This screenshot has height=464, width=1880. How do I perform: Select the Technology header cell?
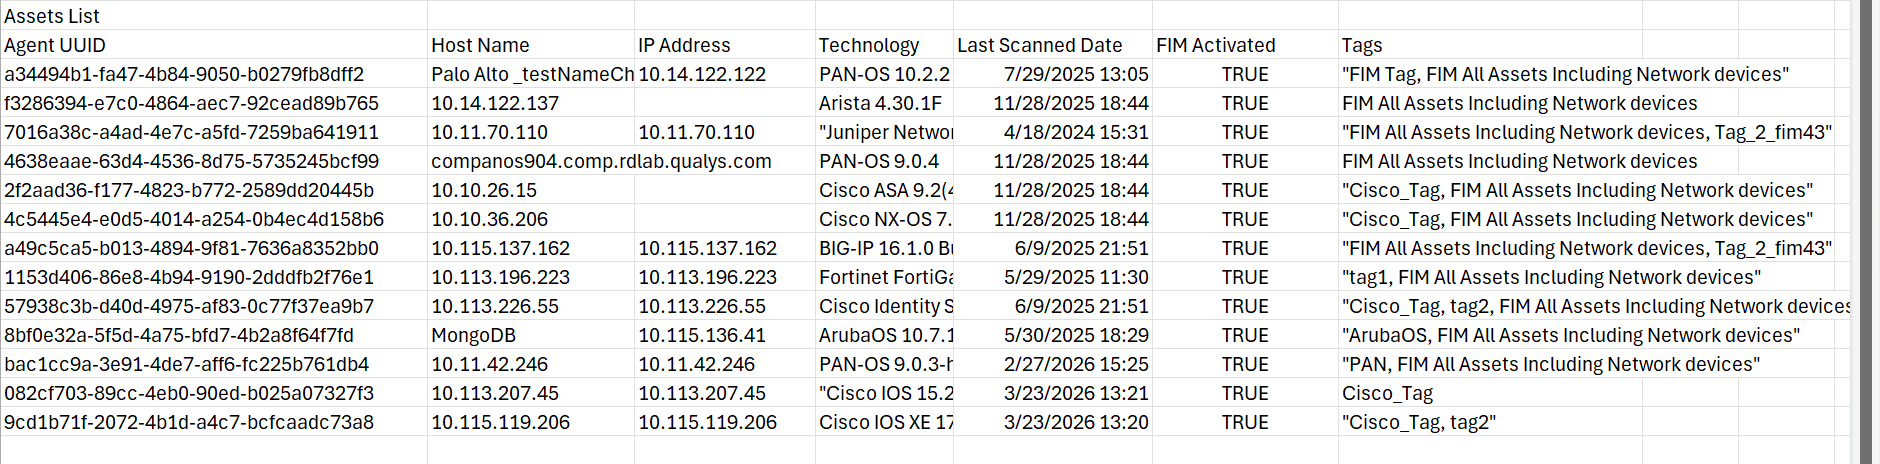(x=868, y=45)
